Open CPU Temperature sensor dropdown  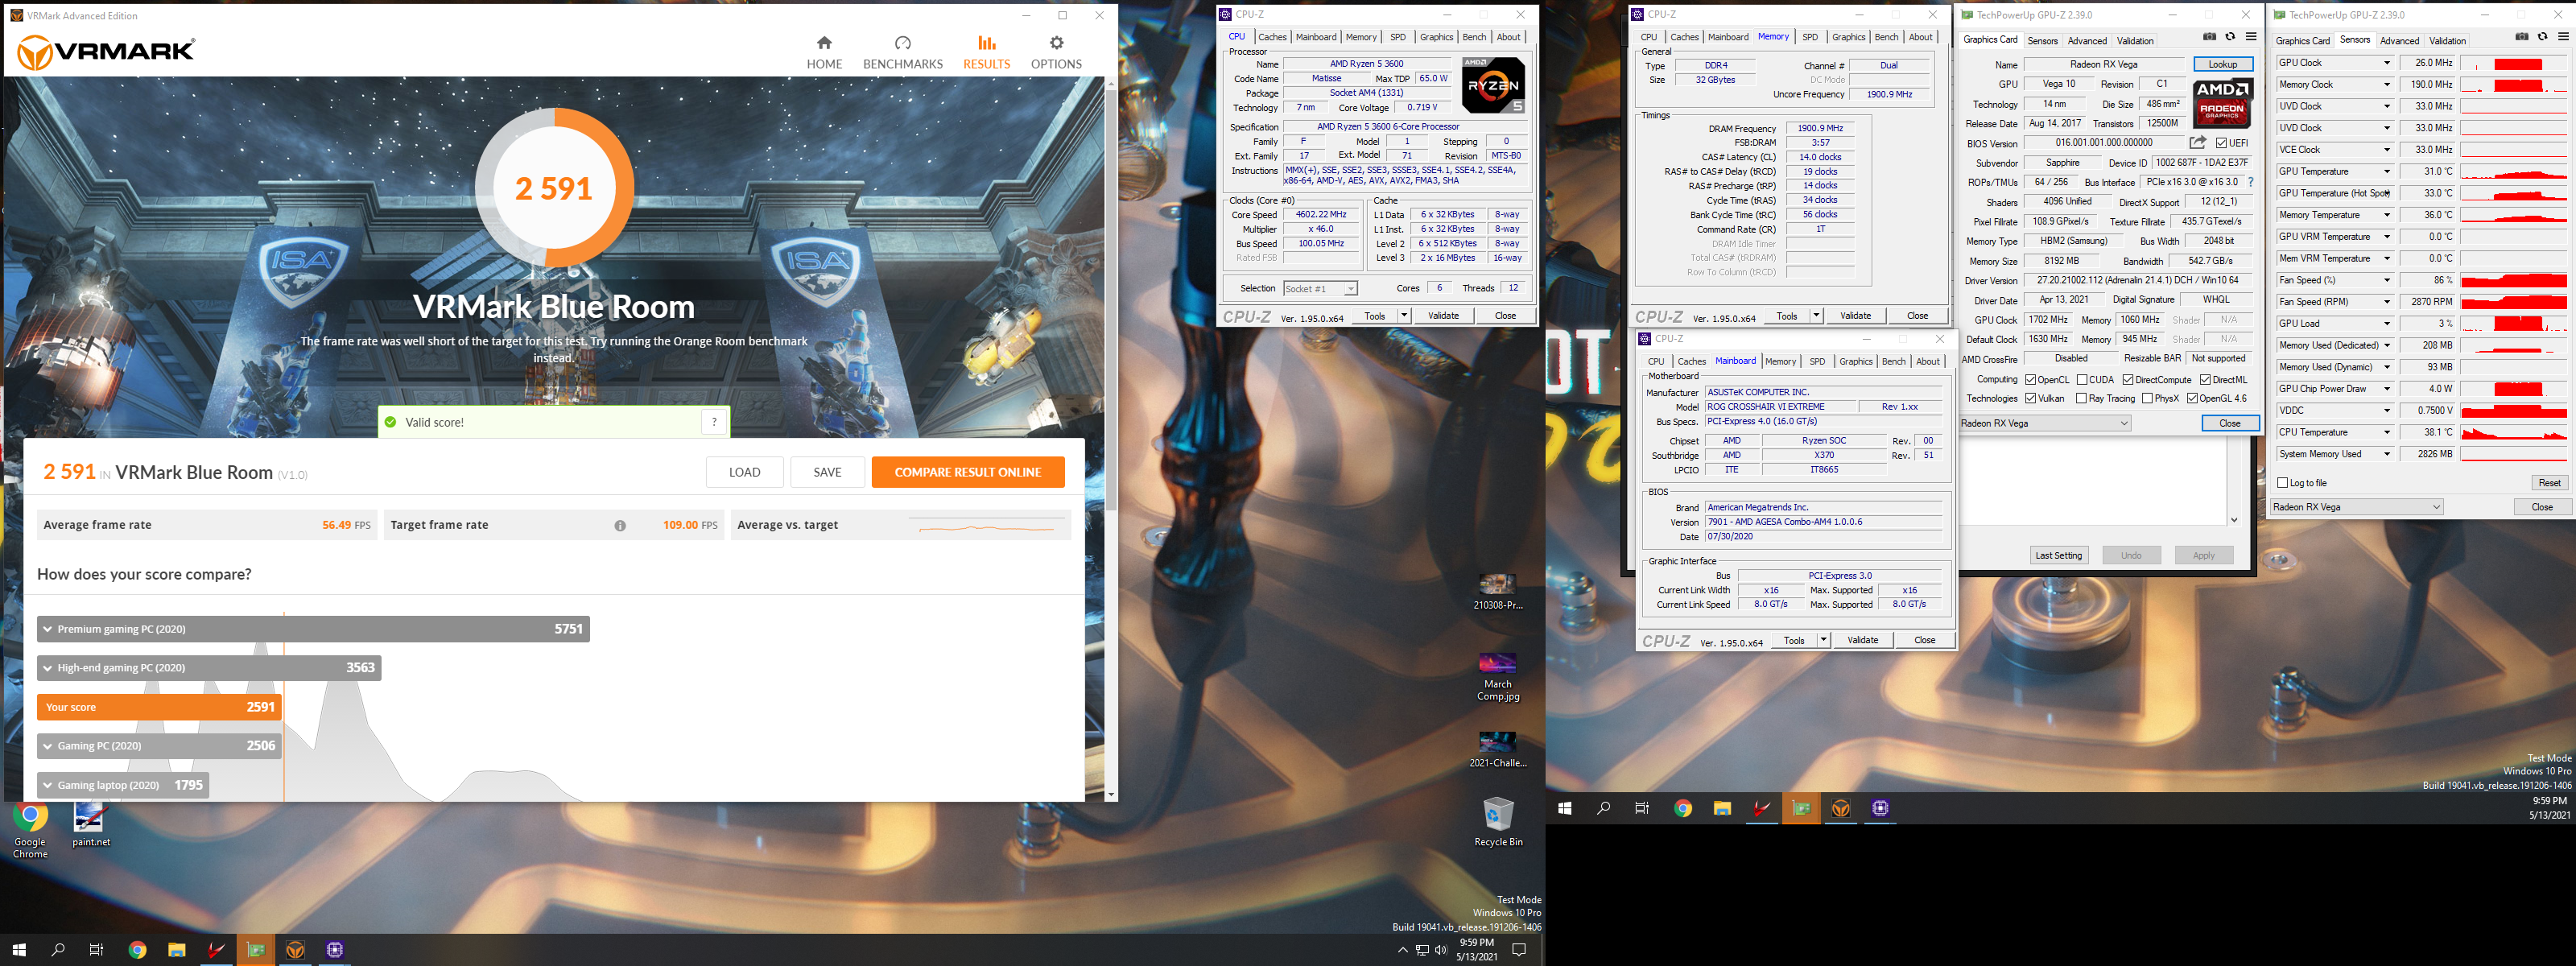(x=2387, y=433)
